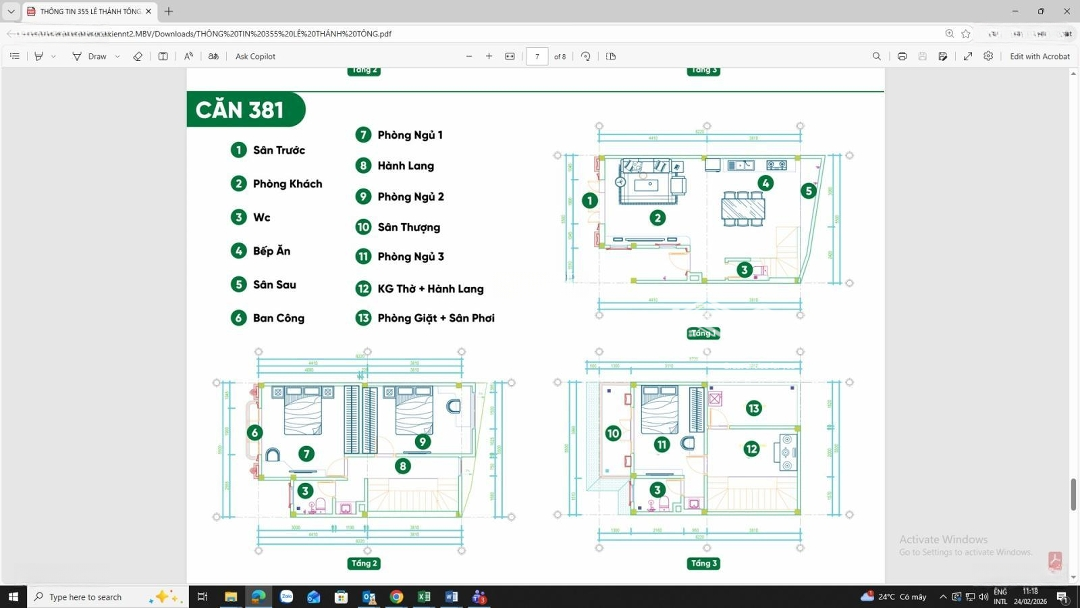Activate the Draw tool
Viewport: 1080px width, 608px height.
pos(89,57)
